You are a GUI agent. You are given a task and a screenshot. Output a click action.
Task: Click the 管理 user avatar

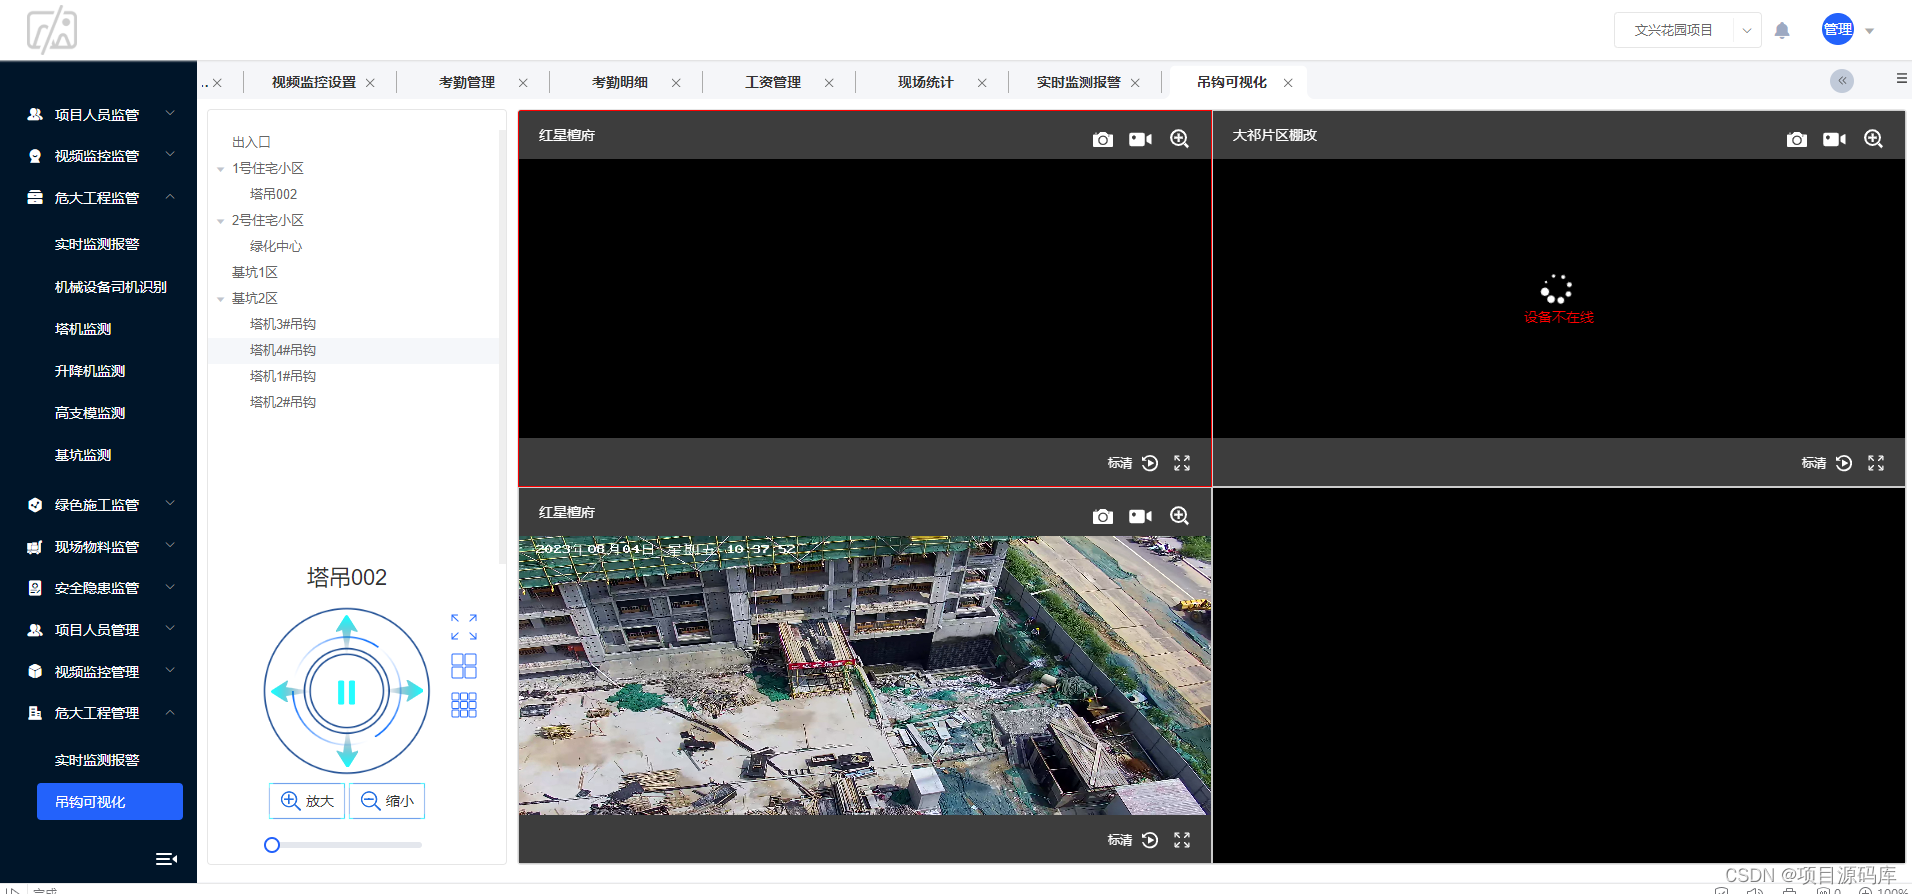coord(1838,30)
